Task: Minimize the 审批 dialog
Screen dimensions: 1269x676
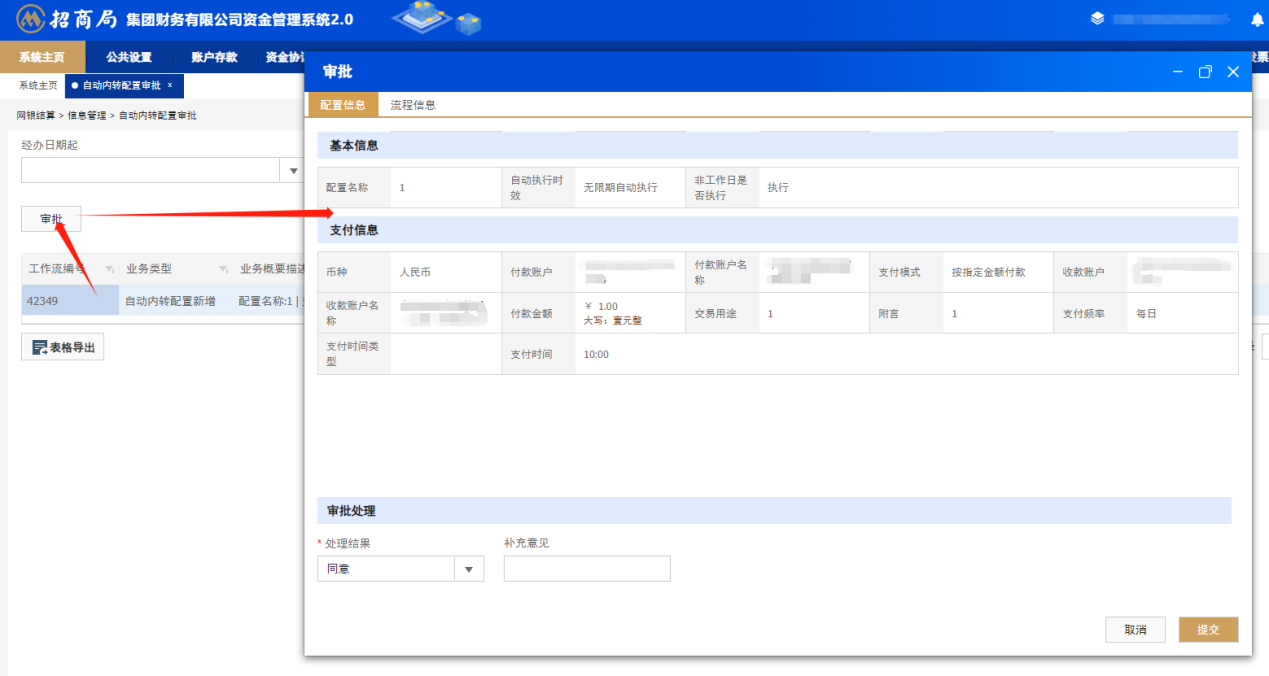Action: coord(1178,72)
